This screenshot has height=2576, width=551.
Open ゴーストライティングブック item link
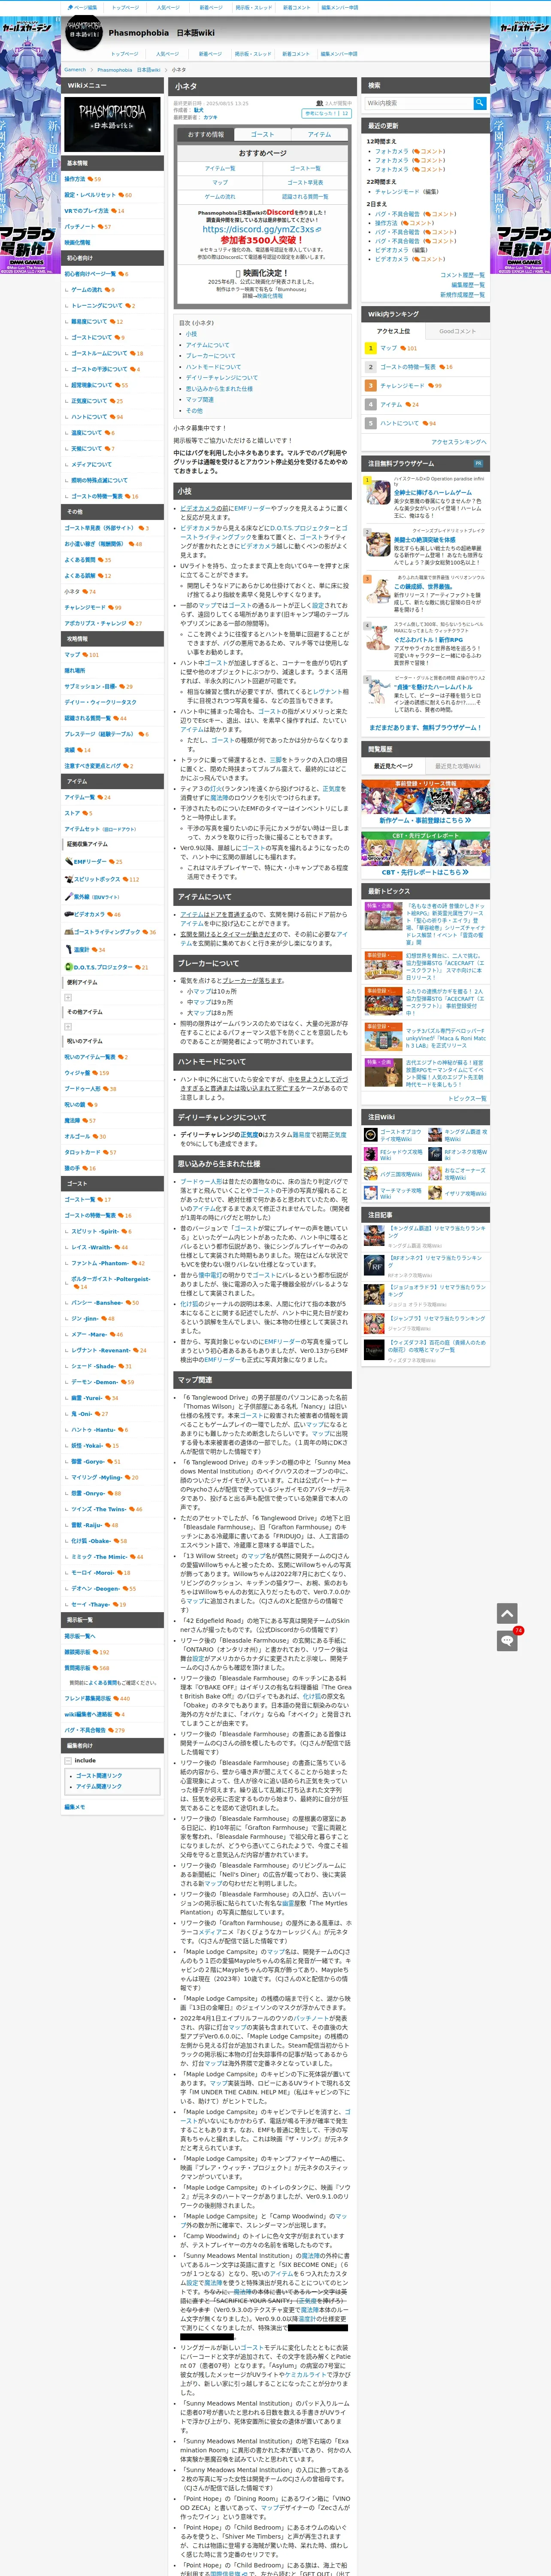pos(103,932)
